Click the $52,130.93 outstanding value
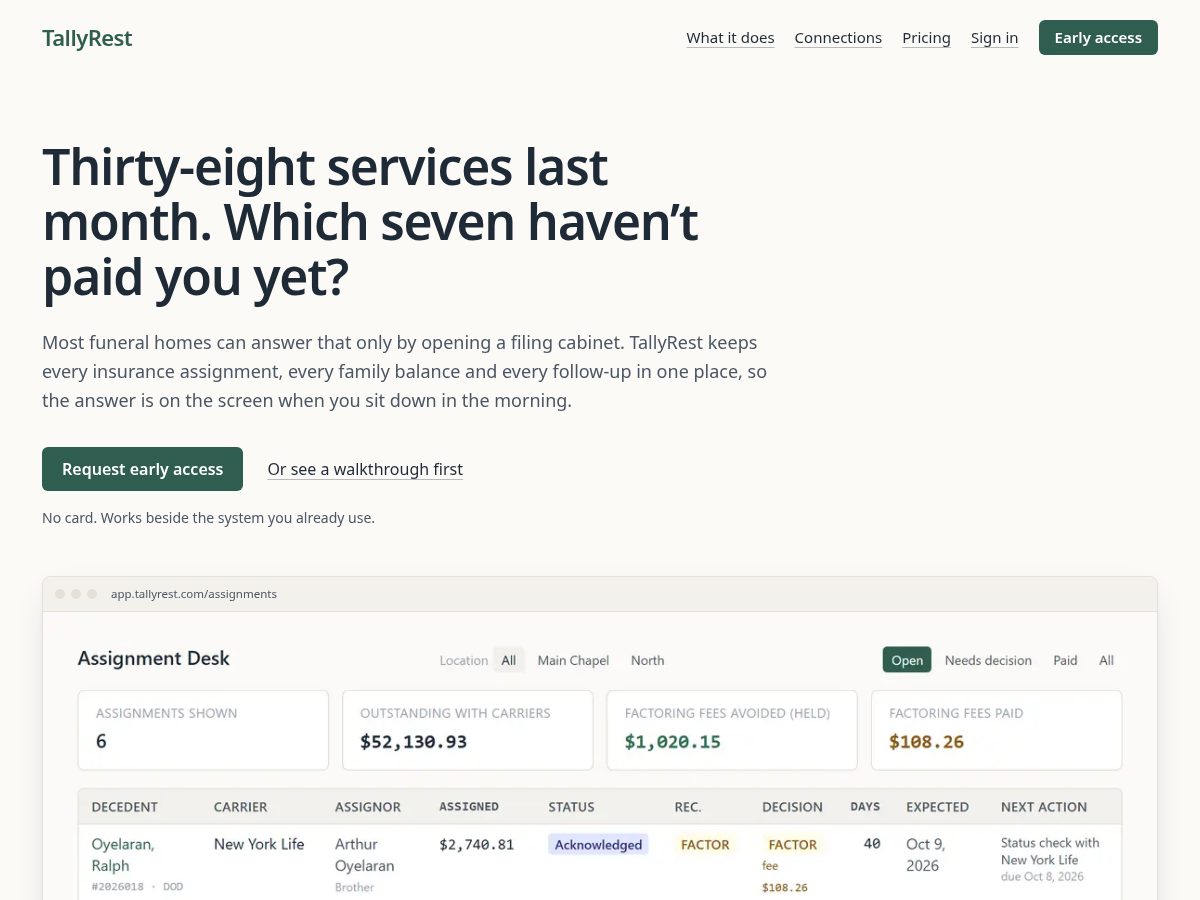Image resolution: width=1200 pixels, height=900 pixels. (x=414, y=742)
